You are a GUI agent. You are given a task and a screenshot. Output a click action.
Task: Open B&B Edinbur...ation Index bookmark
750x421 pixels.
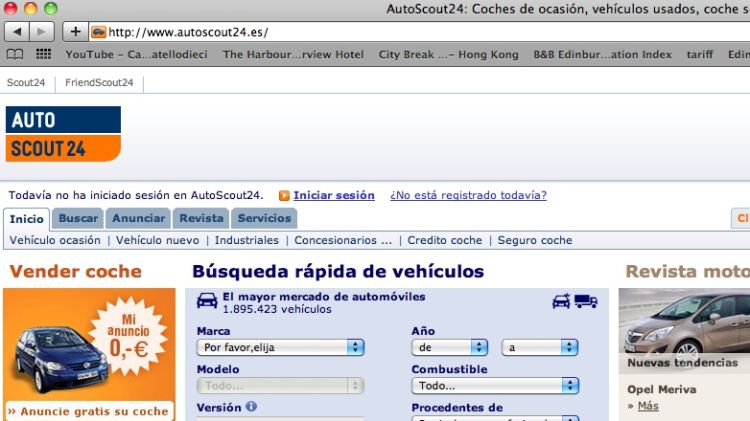pyautogui.click(x=603, y=55)
